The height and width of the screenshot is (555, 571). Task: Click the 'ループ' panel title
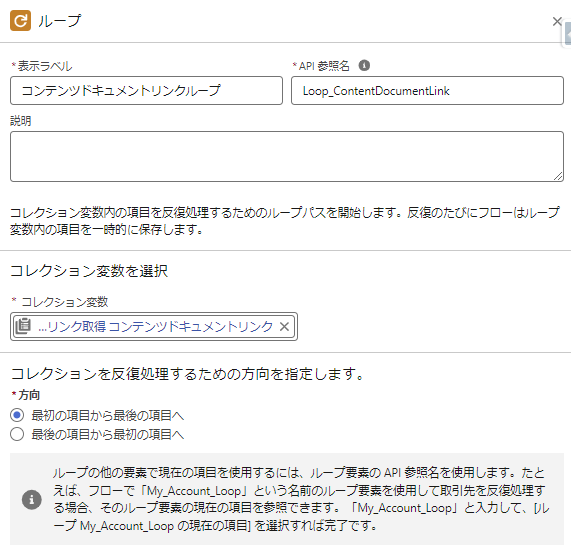59,21
